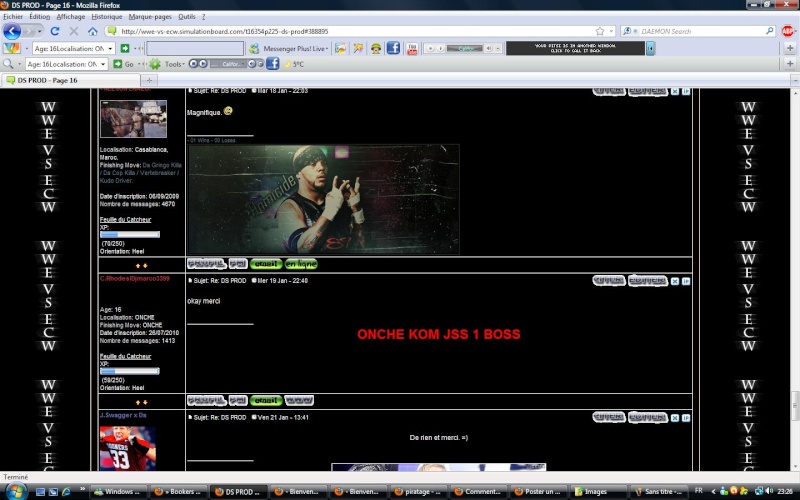Open the back/forward history dropdown arrow

click(x=40, y=31)
